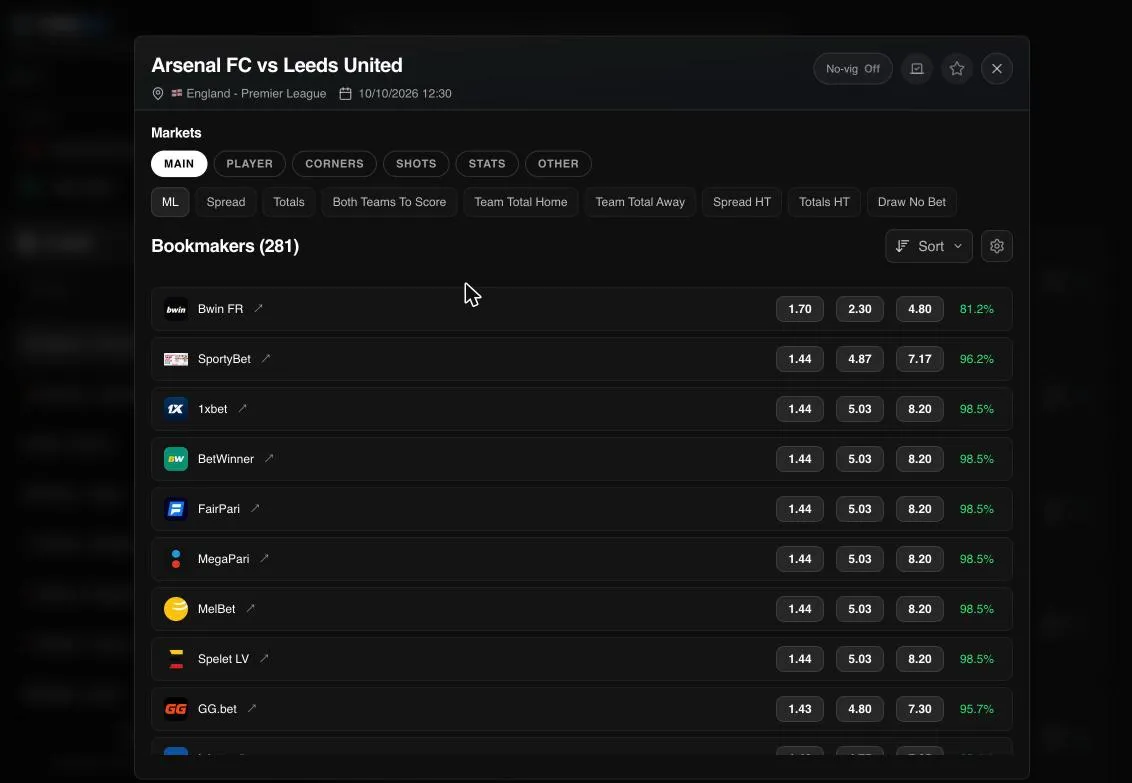This screenshot has width=1132, height=783.
Task: Select Team Total Away market
Action: tap(640, 202)
